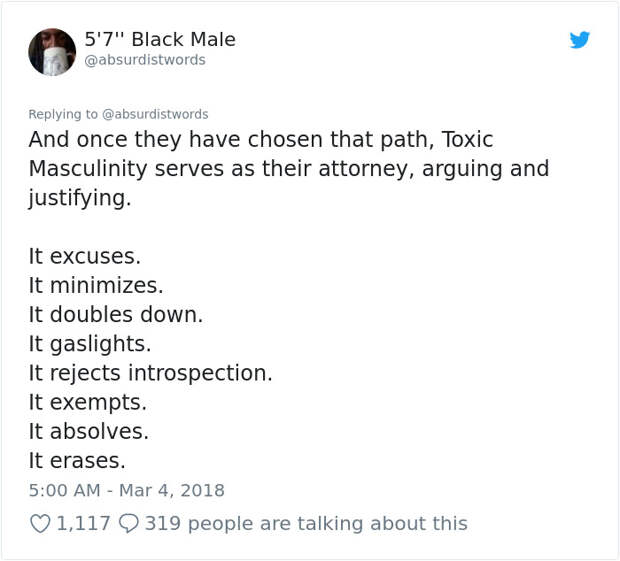Click the Twitter bird logo

(580, 40)
